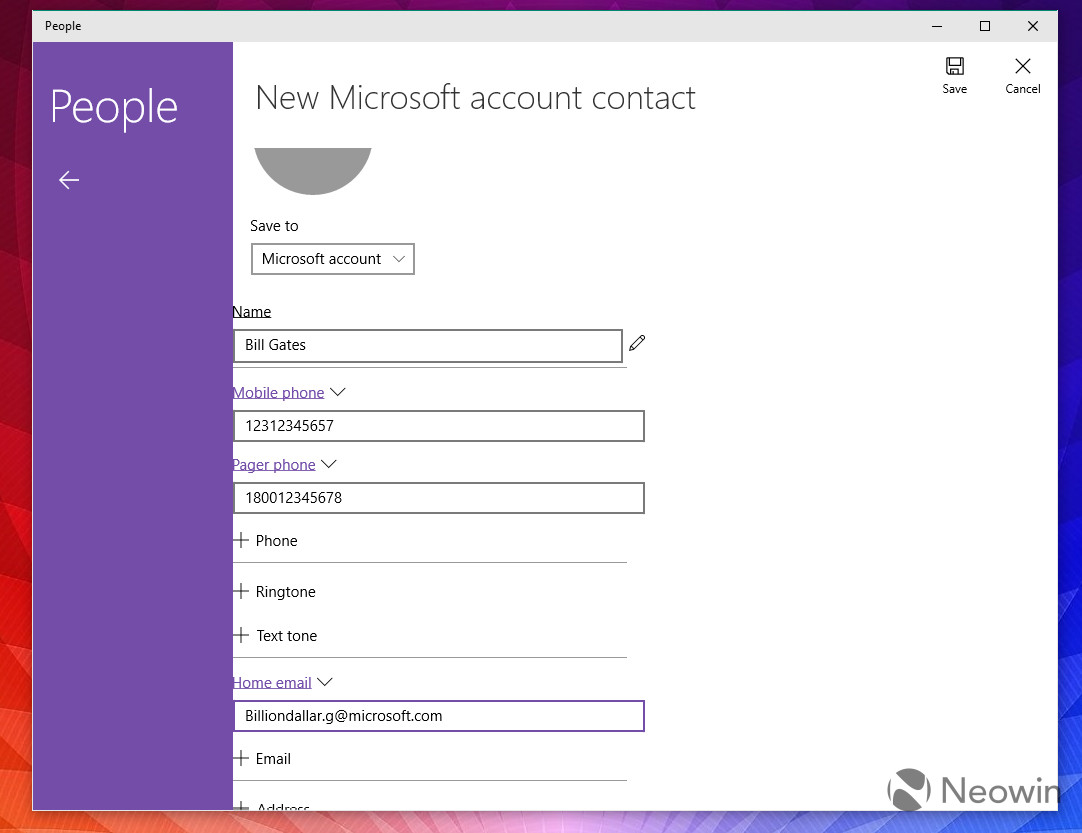The image size is (1082, 833).
Task: Edit name details with pencil icon
Action: coord(637,343)
